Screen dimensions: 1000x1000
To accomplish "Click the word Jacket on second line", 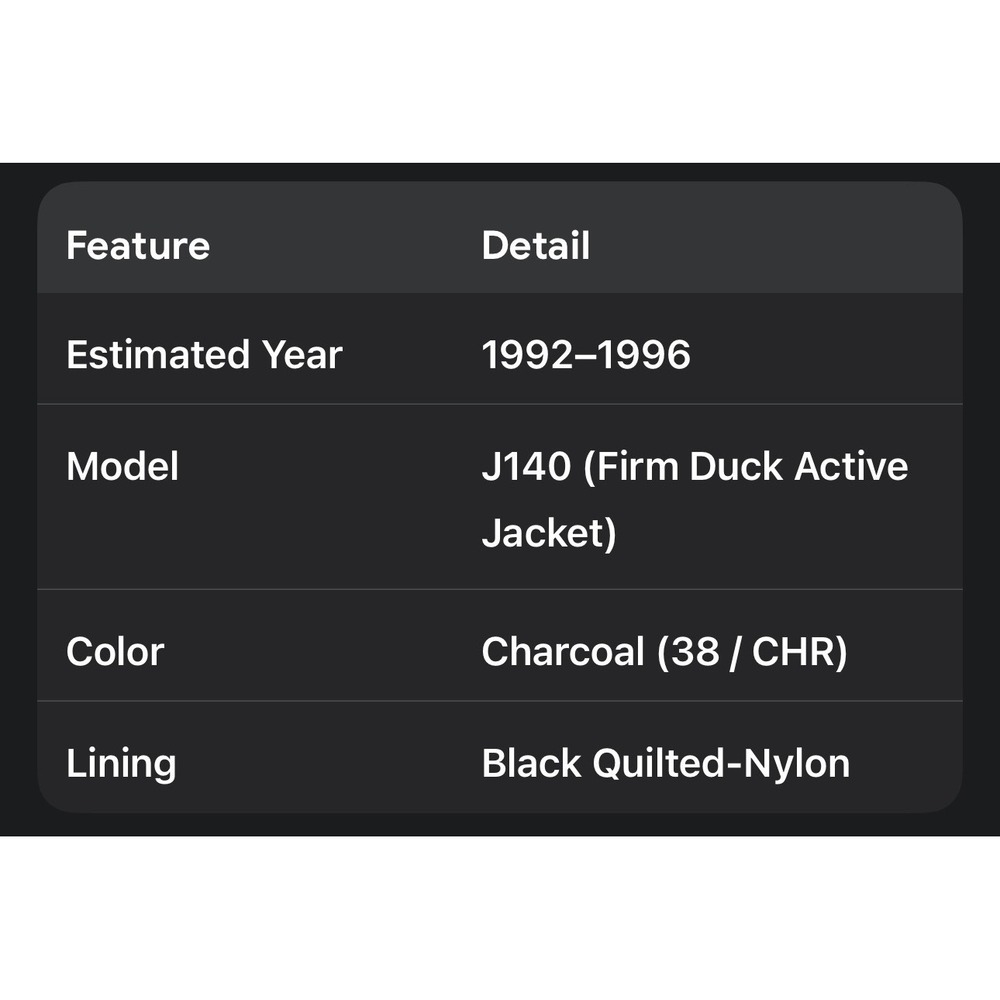I will (x=548, y=533).
